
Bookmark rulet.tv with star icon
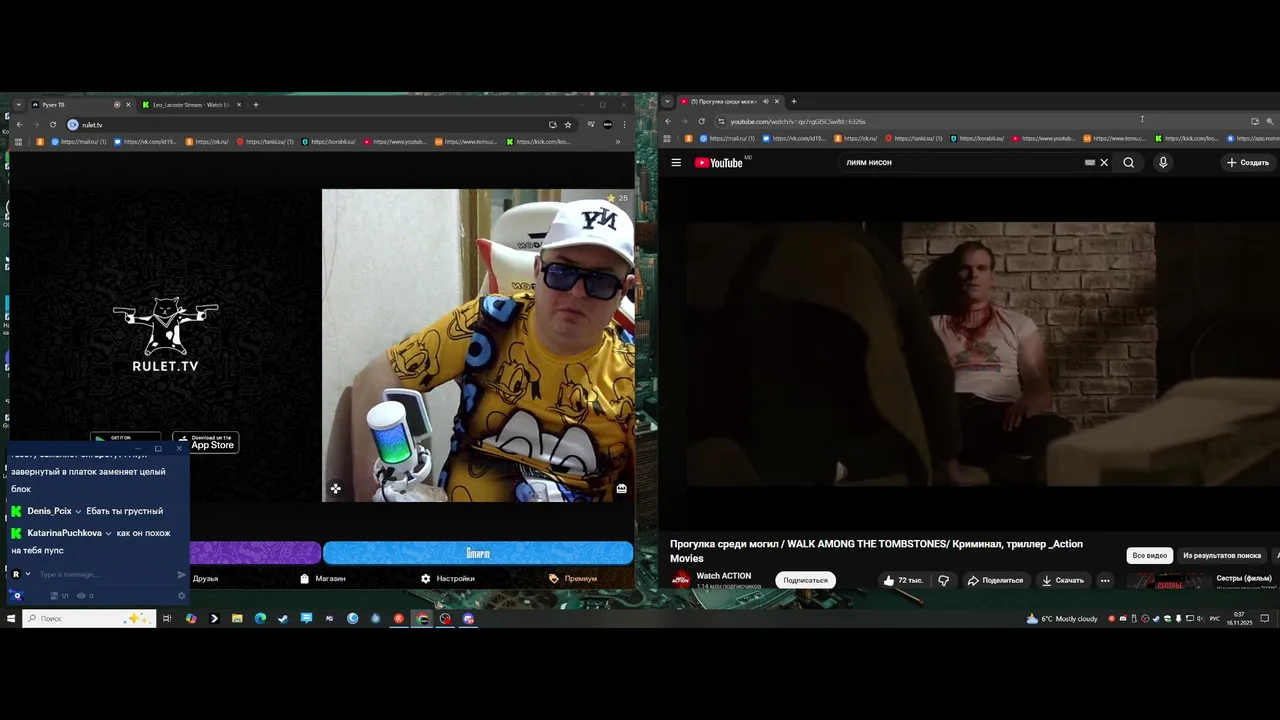tap(568, 125)
